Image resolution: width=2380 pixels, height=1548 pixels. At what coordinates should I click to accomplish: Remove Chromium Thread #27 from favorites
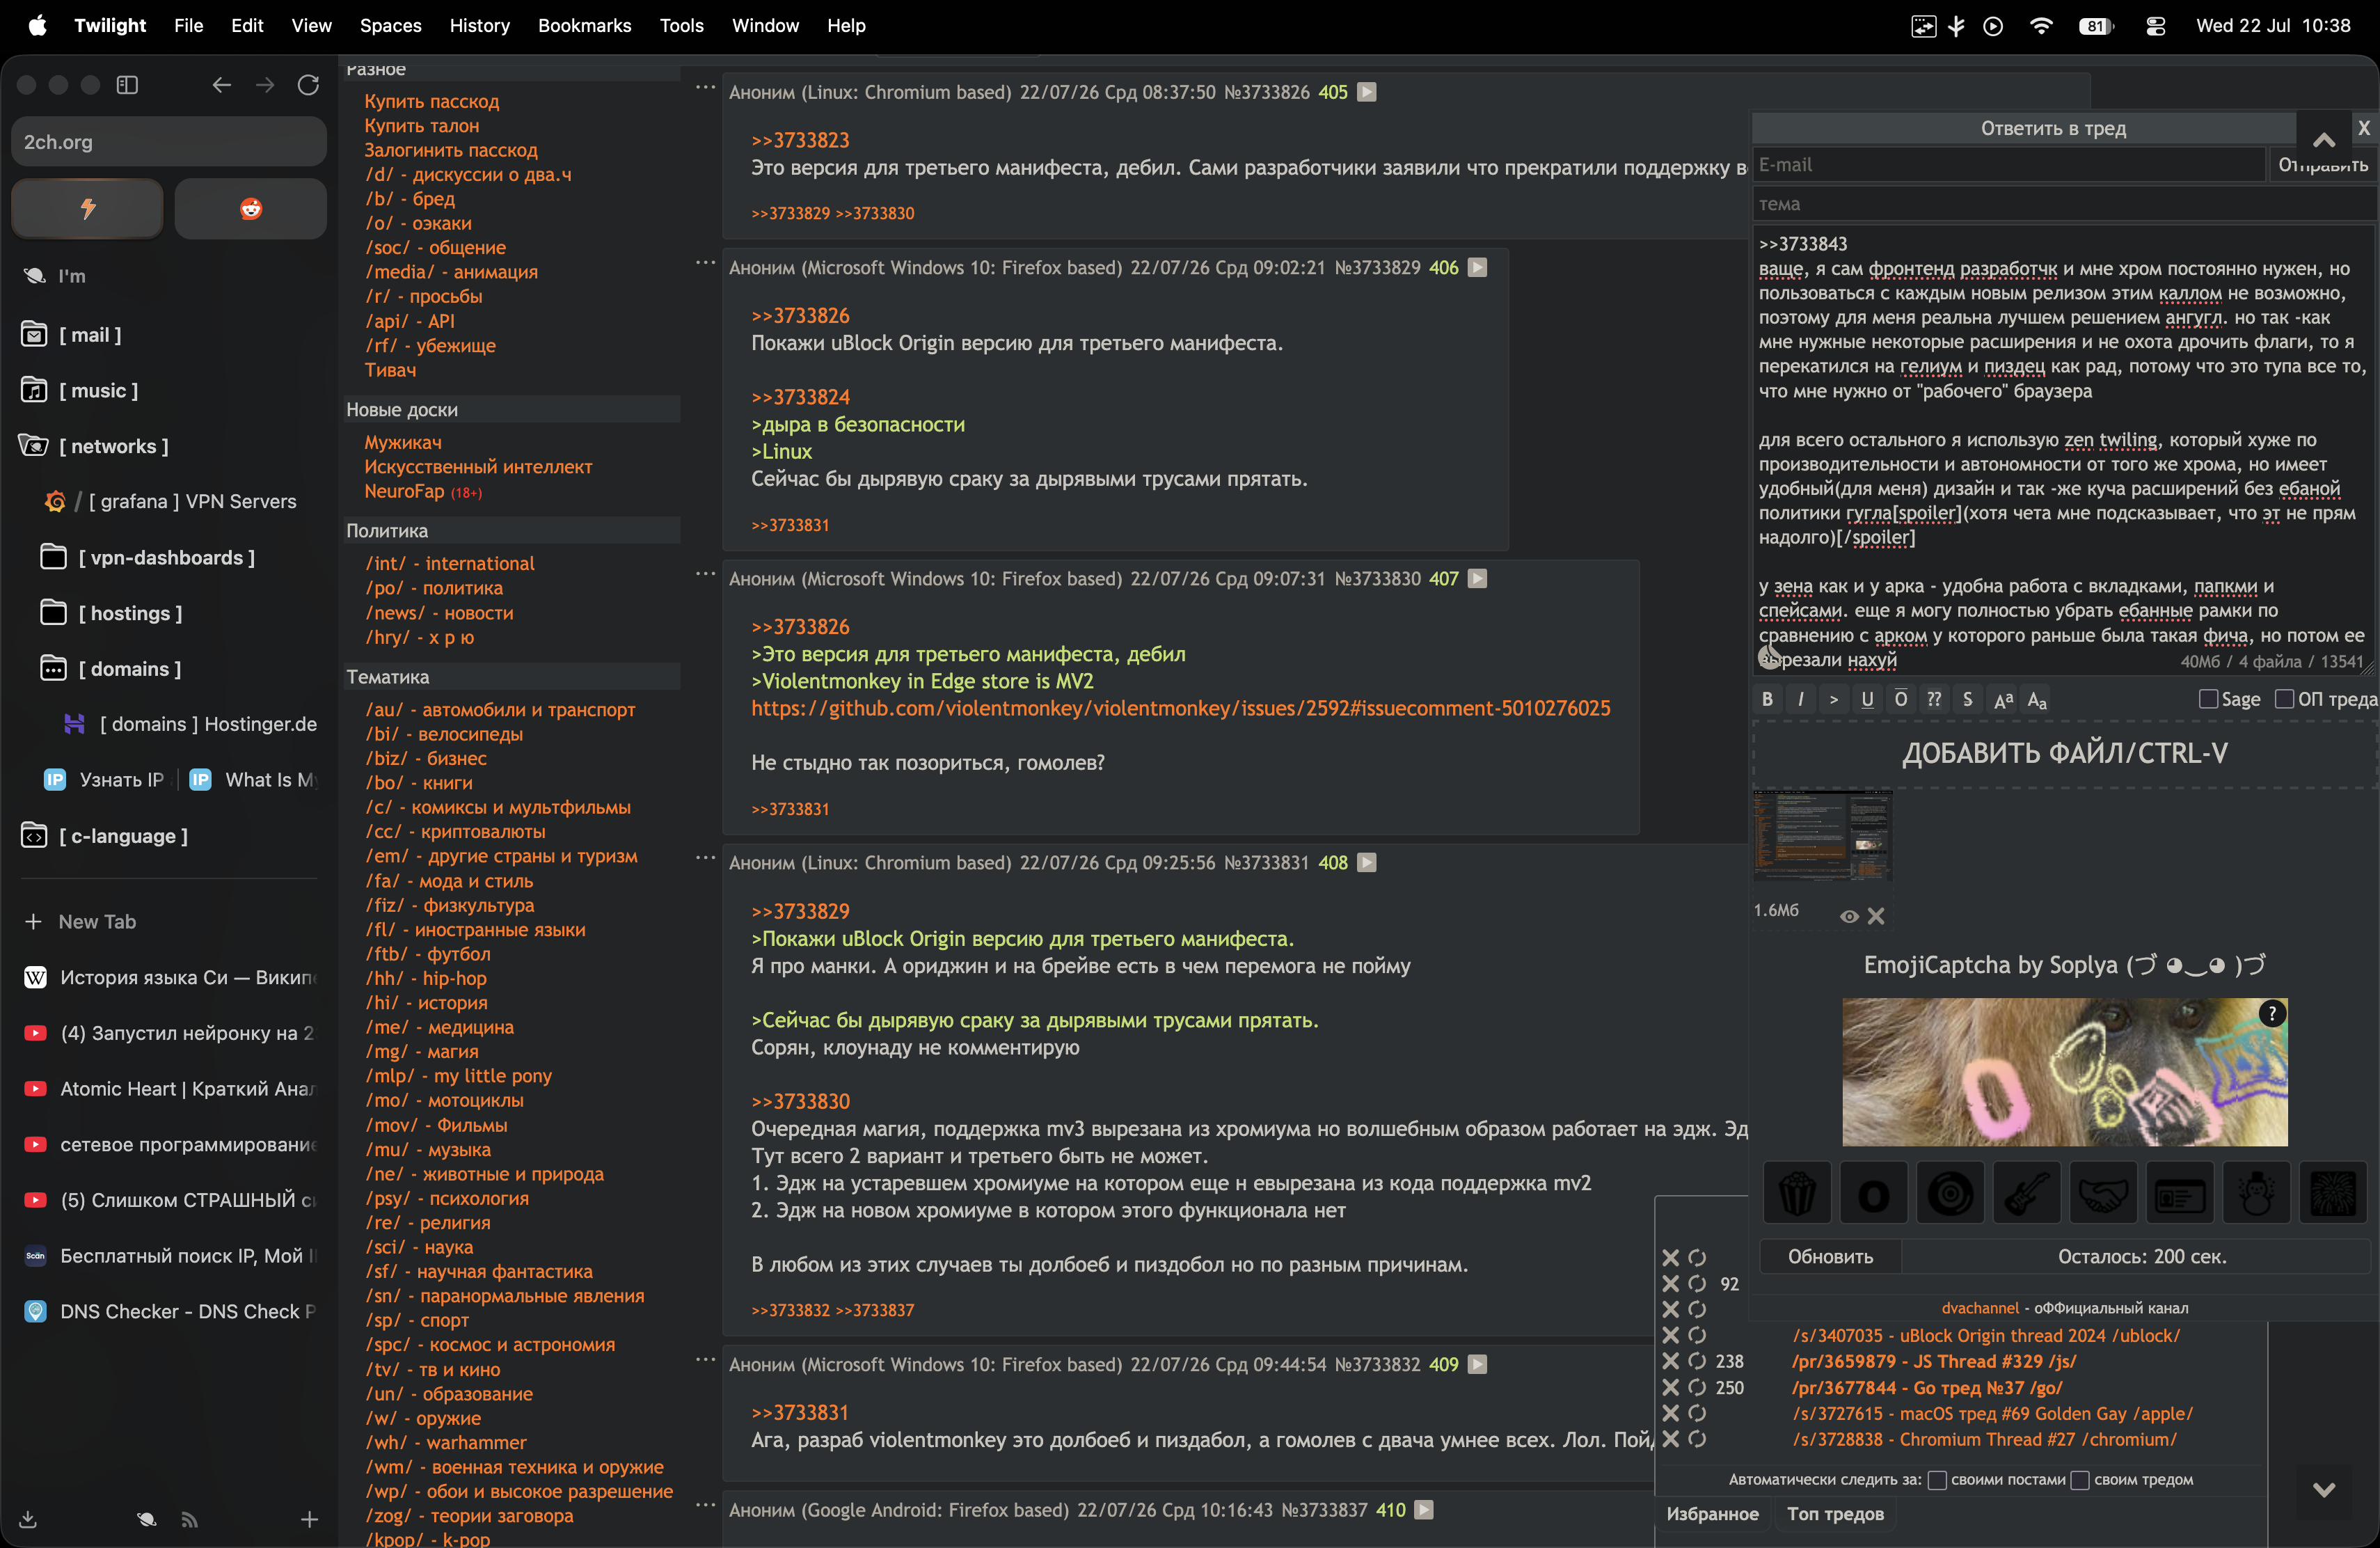click(x=1670, y=1439)
